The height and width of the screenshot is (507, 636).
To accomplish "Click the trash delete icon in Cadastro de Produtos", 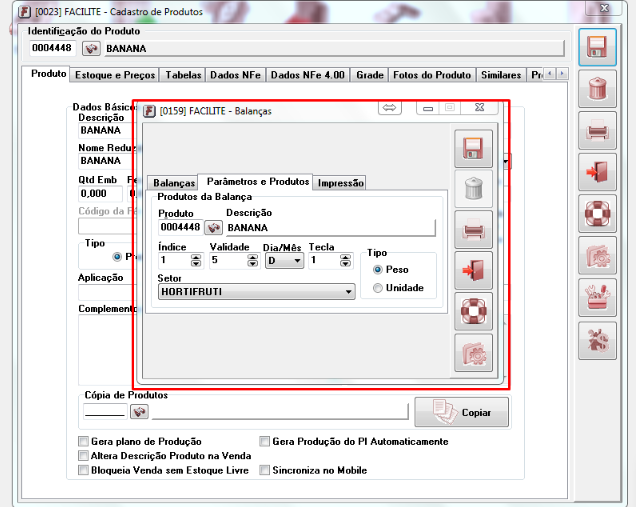I will (x=597, y=89).
